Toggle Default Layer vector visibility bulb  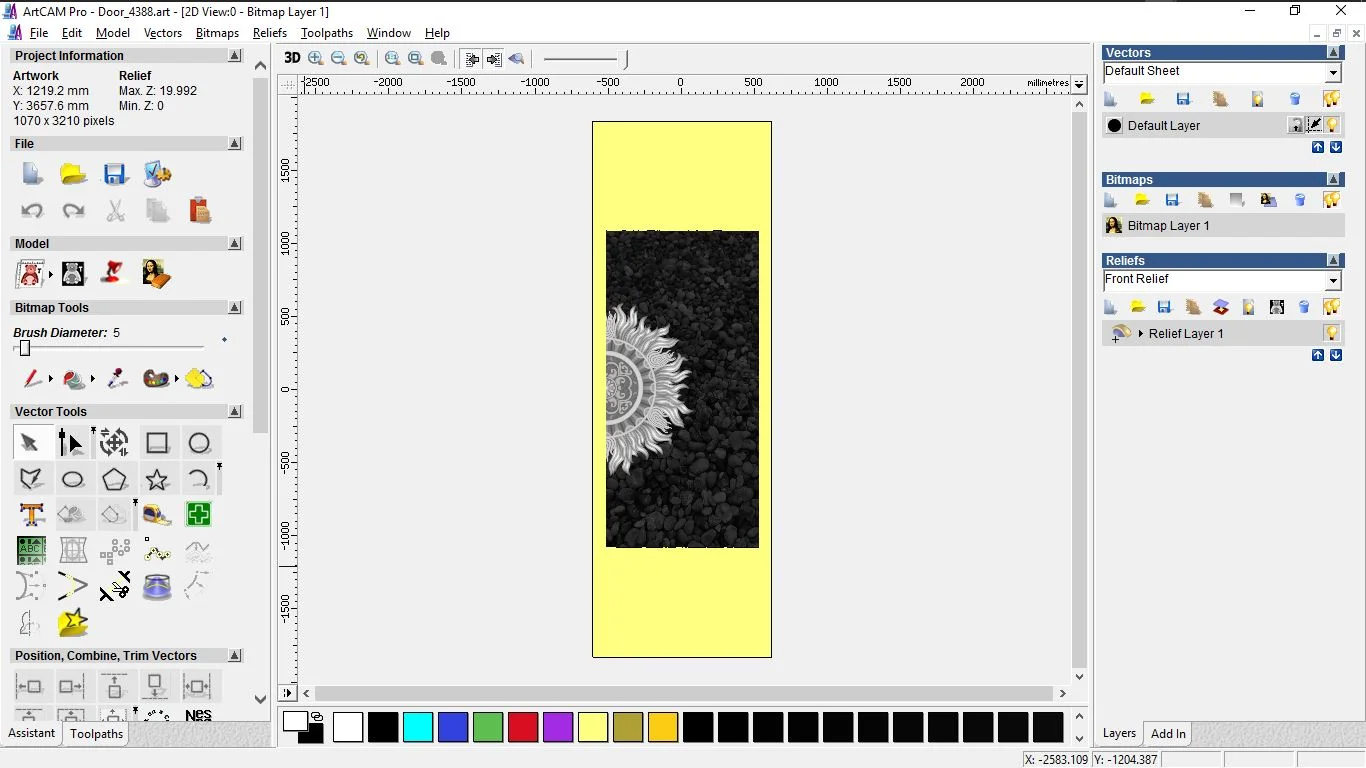tap(1332, 125)
